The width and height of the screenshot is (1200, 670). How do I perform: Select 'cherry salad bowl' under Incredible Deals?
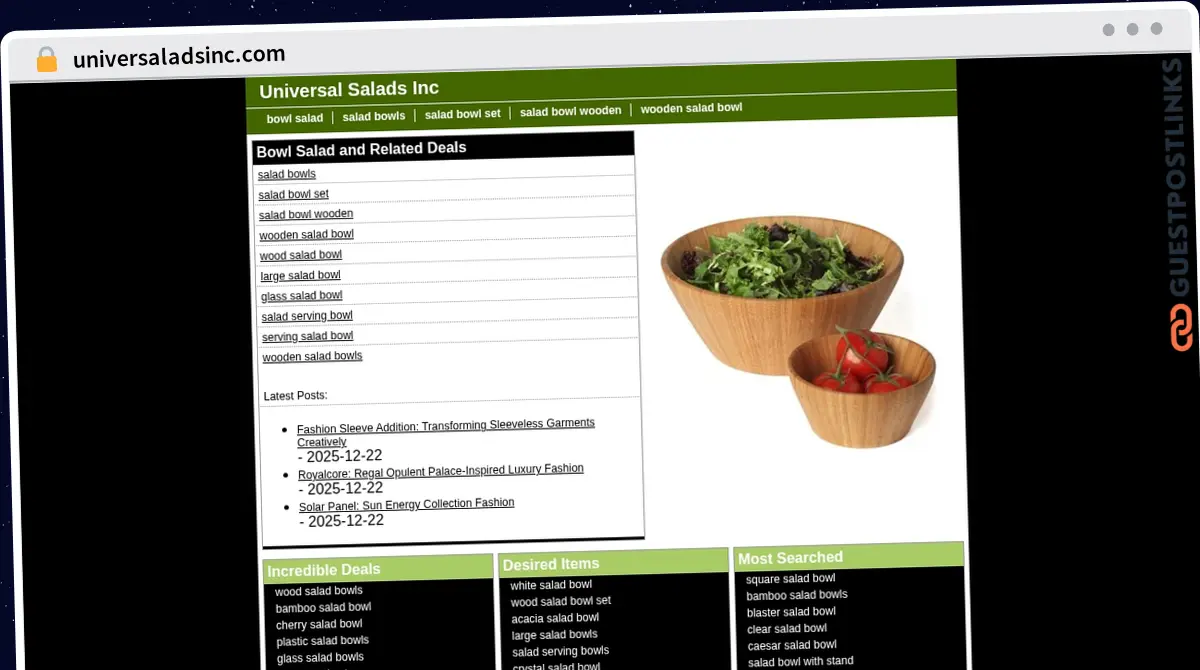click(319, 624)
